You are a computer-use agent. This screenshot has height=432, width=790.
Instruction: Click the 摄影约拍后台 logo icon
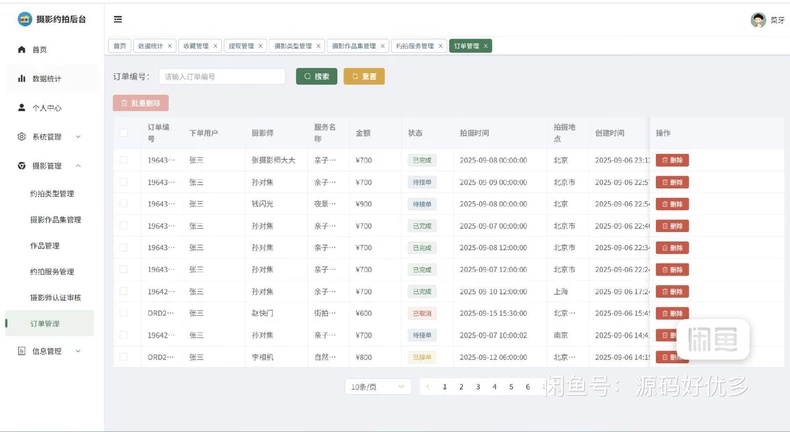tap(24, 19)
